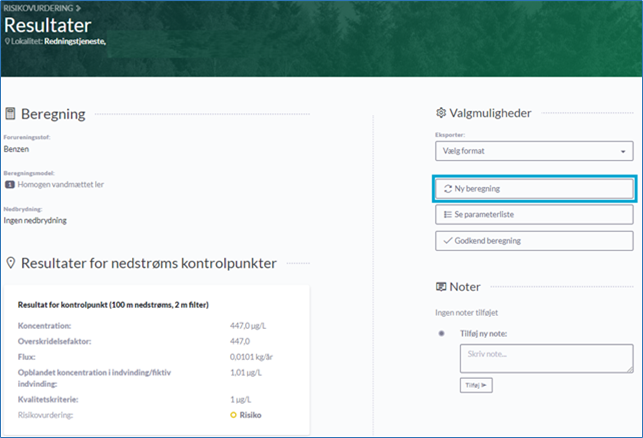Click the Redningstjeneste locality link
Screen dimensions: 643x438
75,41
